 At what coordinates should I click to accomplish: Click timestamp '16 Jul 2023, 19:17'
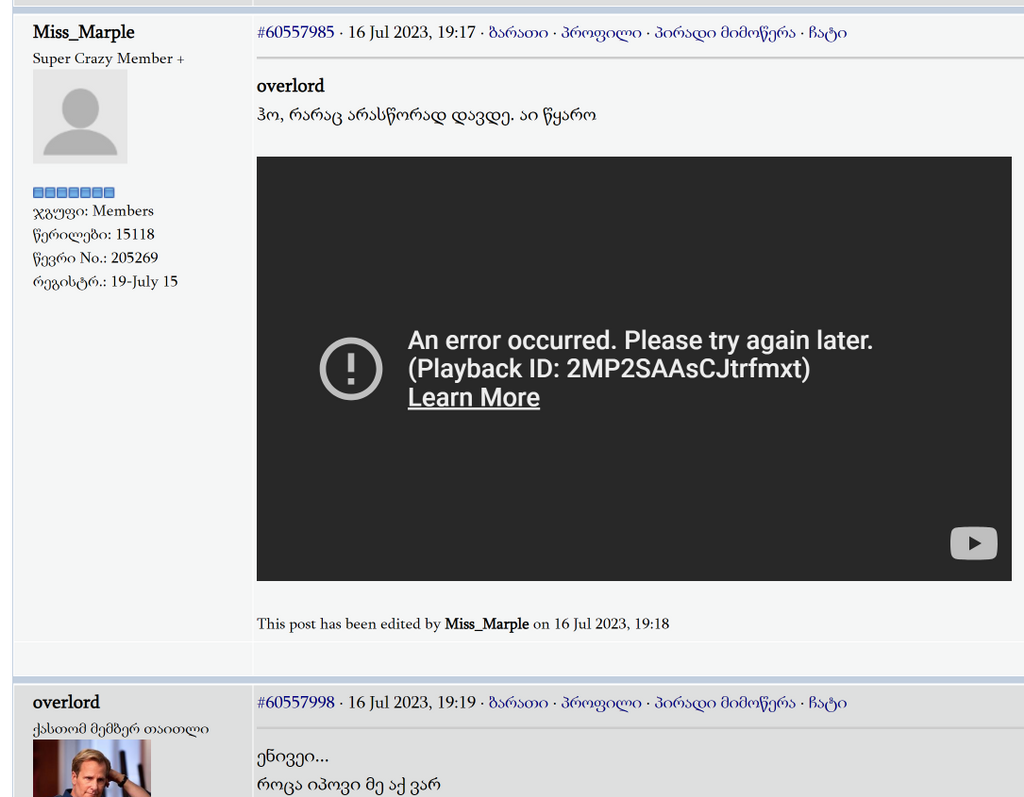(x=411, y=33)
